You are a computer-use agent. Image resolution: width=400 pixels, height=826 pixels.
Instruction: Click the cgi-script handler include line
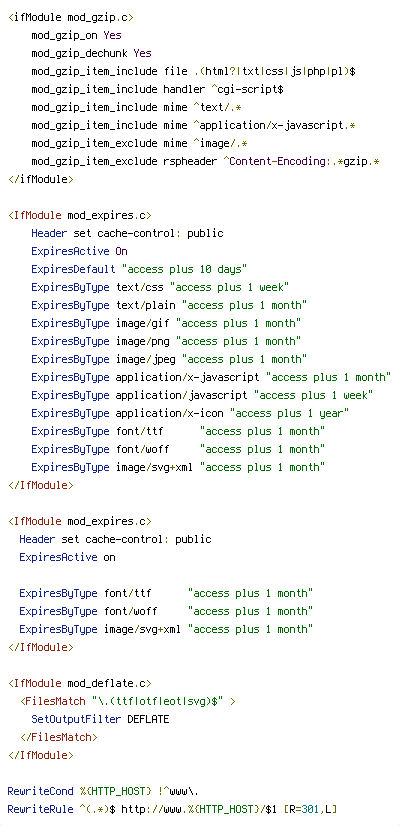[158, 90]
